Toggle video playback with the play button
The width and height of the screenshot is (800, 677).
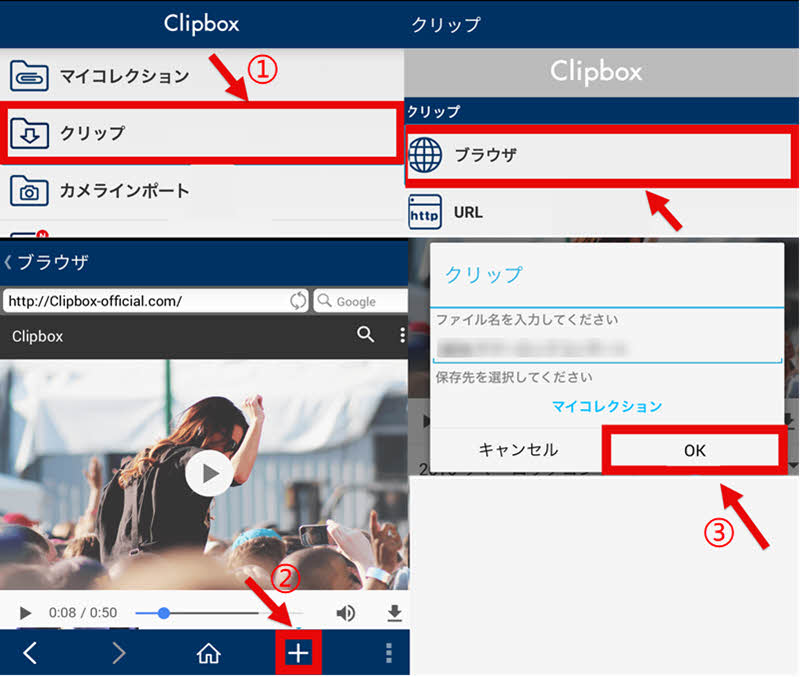[24, 614]
